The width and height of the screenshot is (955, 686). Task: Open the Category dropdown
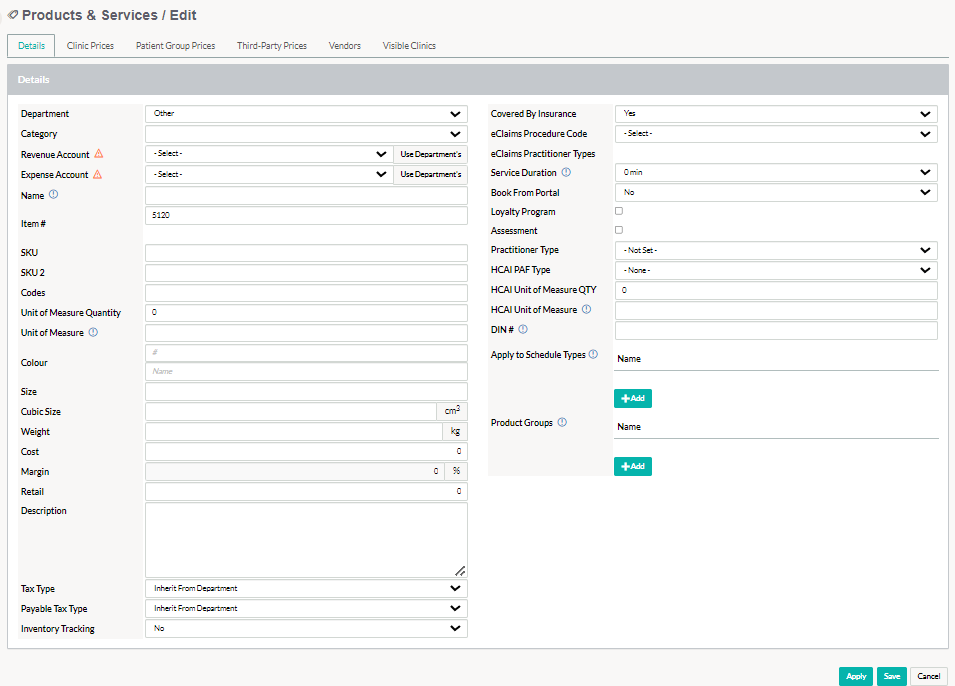[306, 134]
